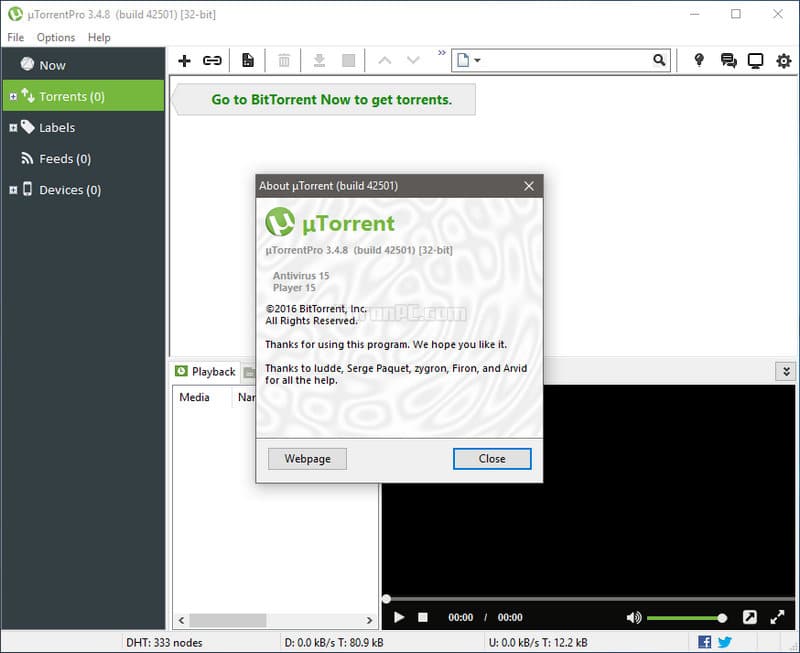Switch the video player to fullscreen
Screen dimensions: 800x653
click(x=779, y=617)
